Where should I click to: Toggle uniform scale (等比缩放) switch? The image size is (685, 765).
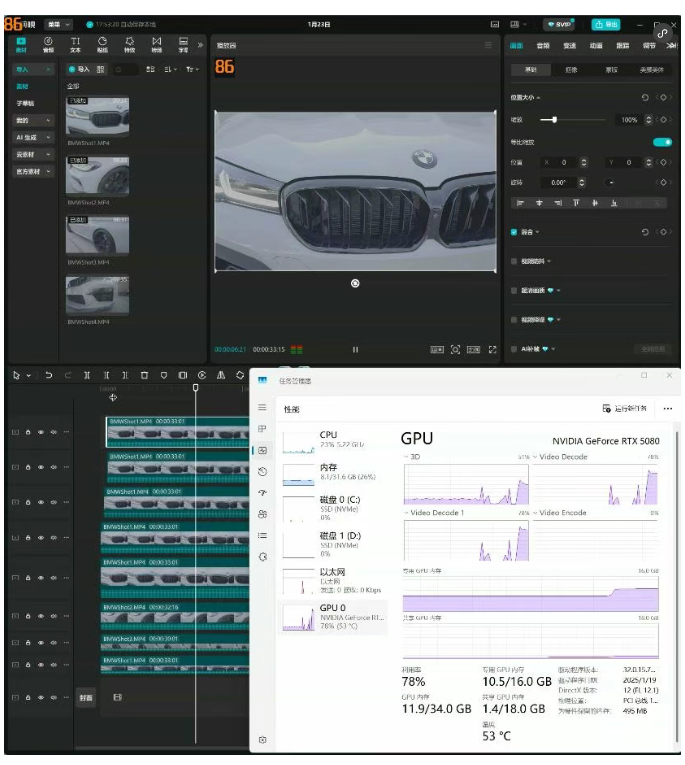click(x=662, y=142)
